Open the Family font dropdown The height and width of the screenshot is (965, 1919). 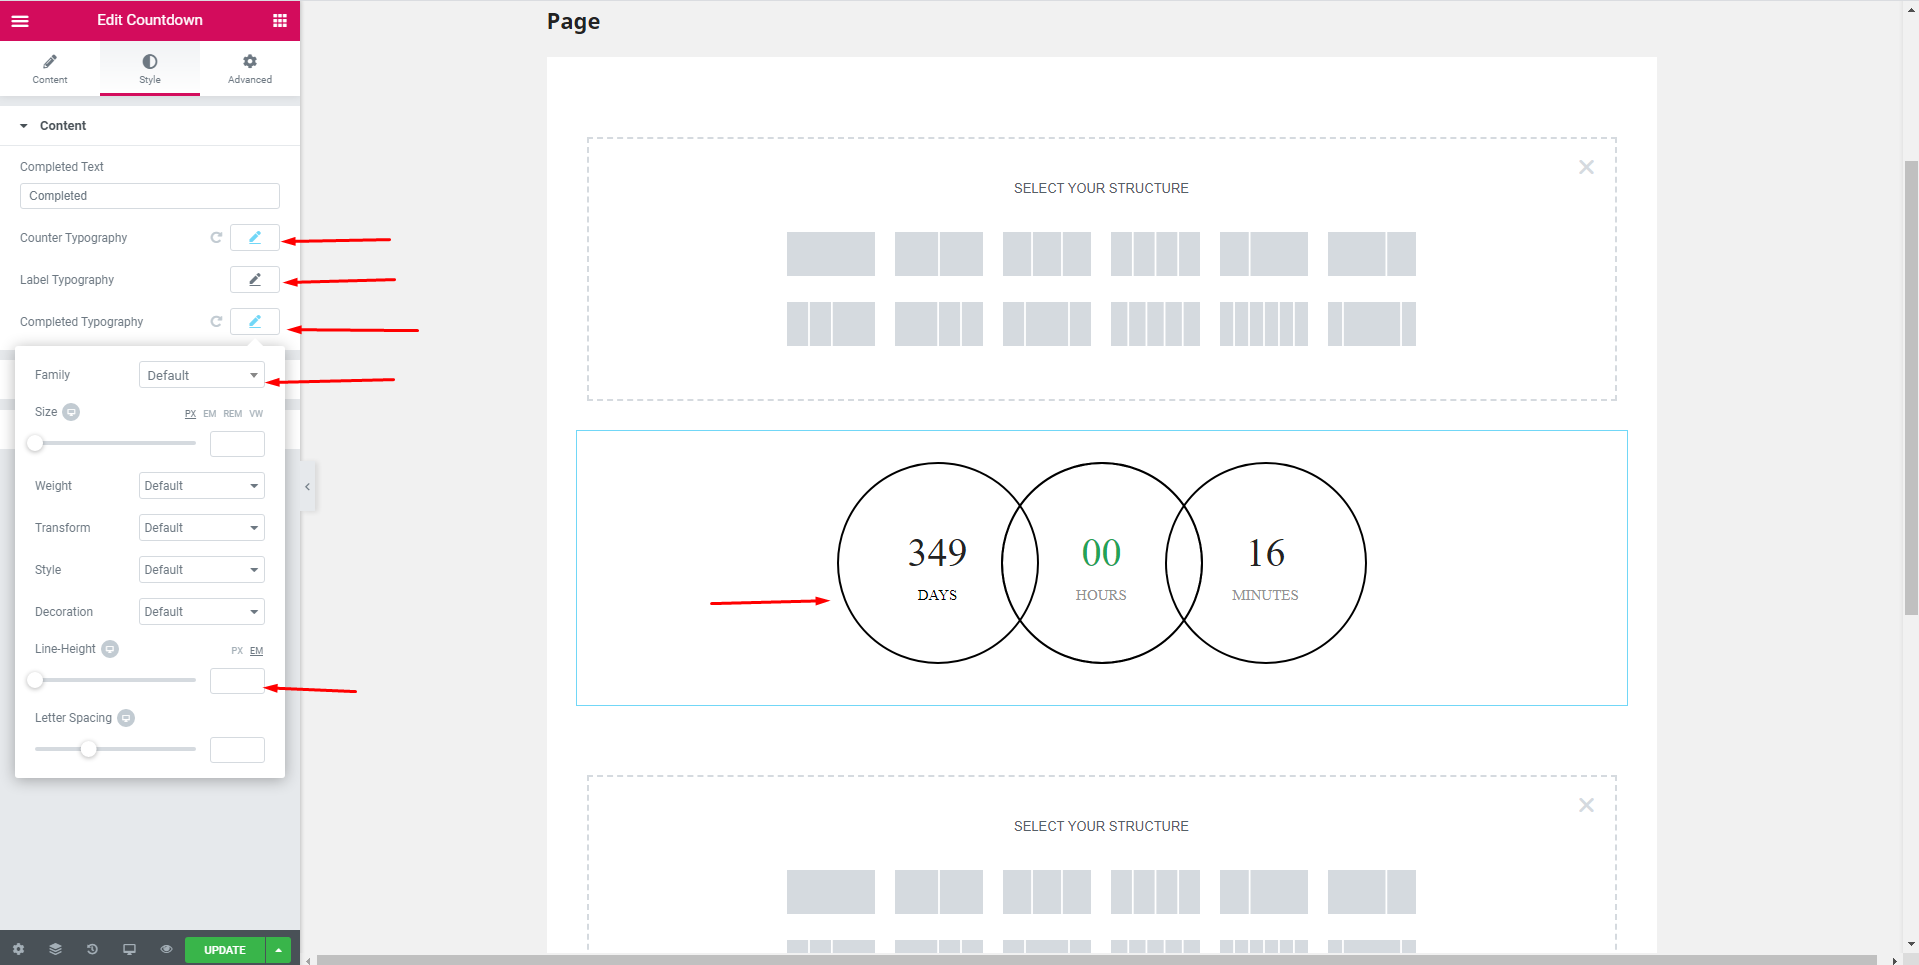pyautogui.click(x=202, y=375)
